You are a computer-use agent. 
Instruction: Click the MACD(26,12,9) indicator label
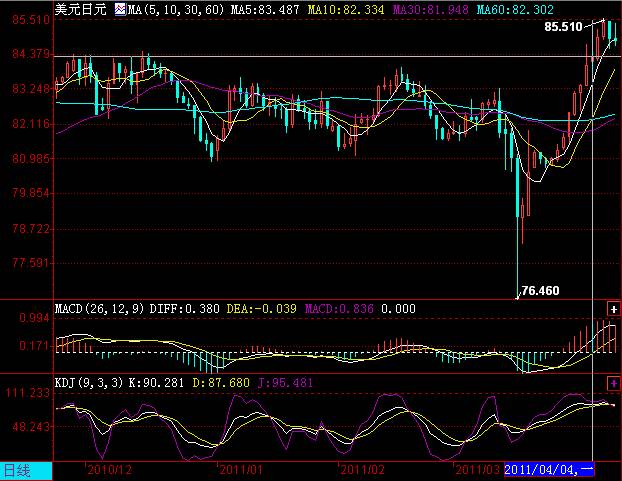pos(100,309)
